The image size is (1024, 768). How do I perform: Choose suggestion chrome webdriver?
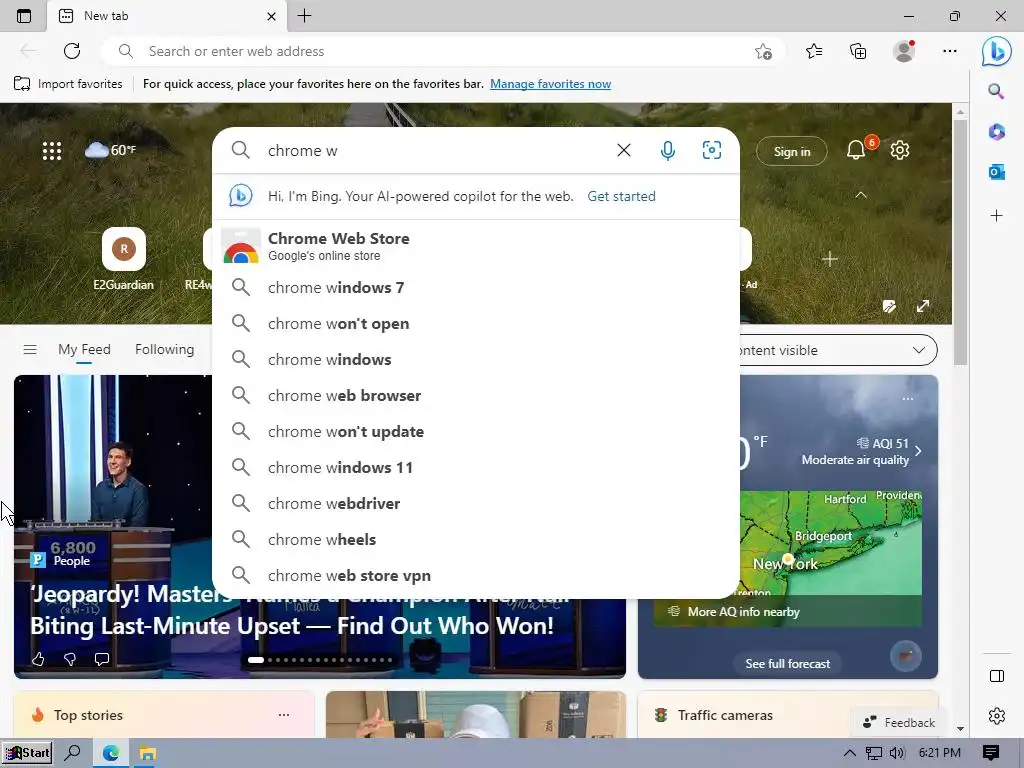click(476, 503)
